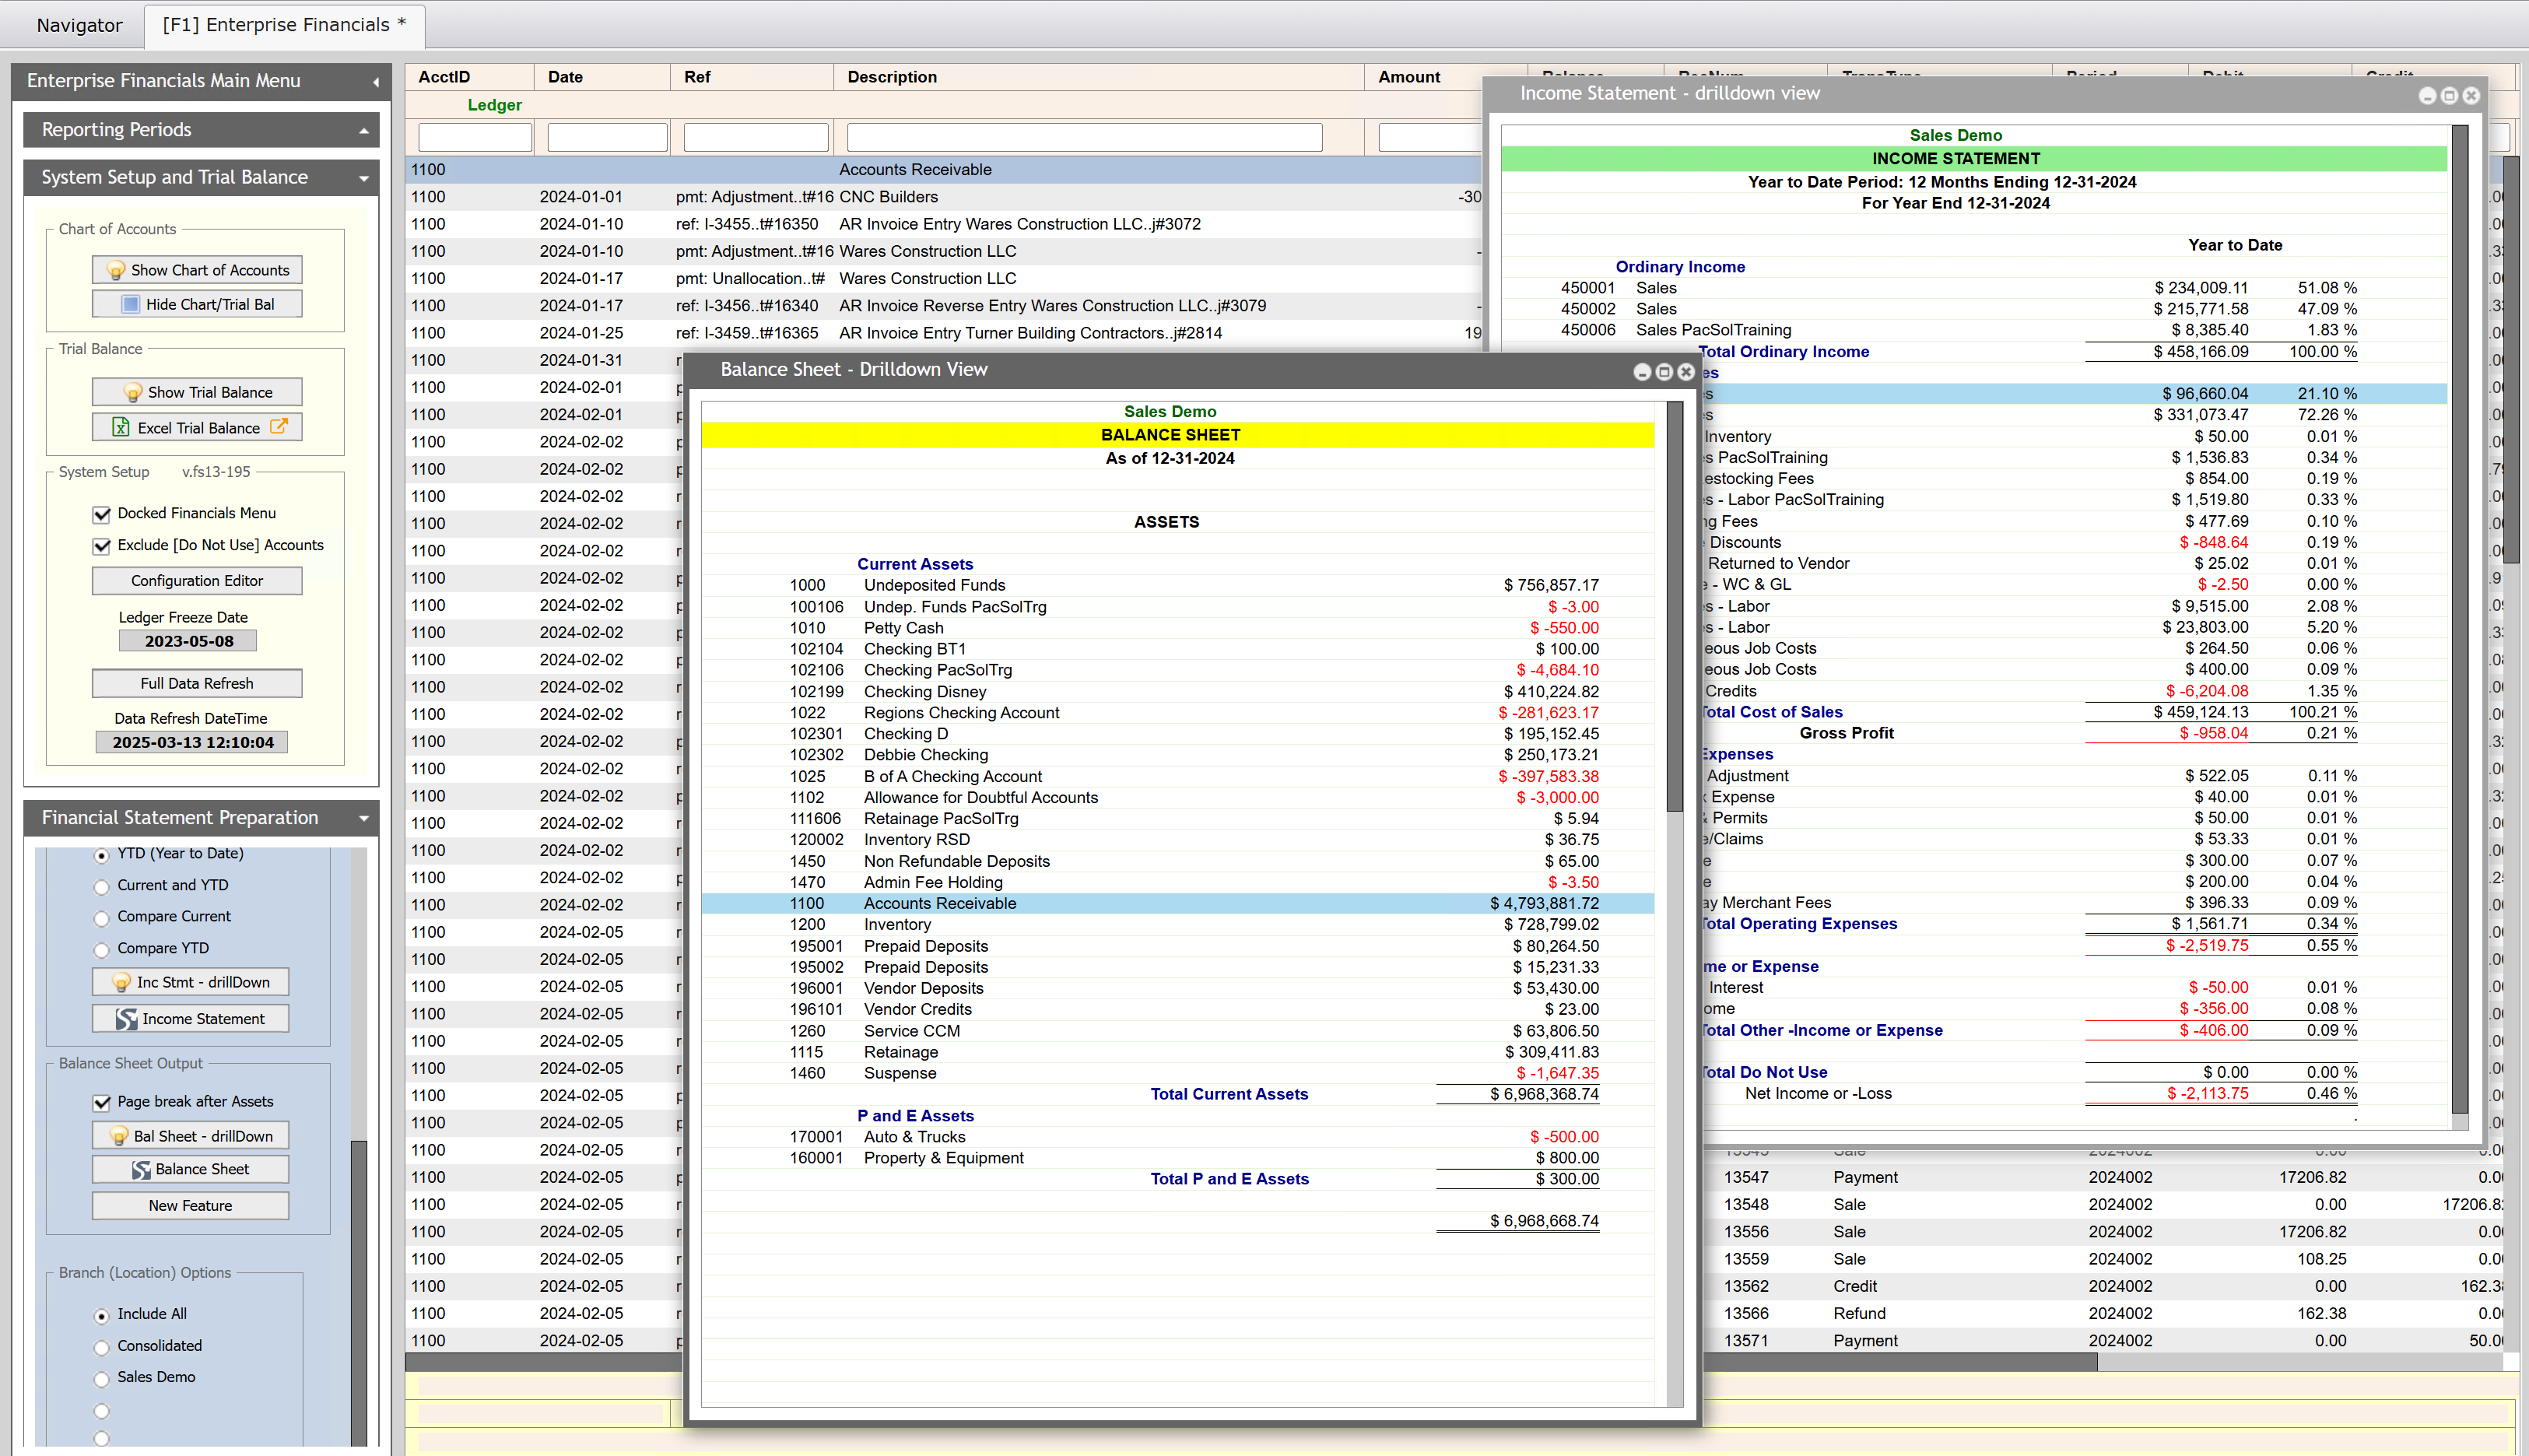This screenshot has width=2529, height=1456.
Task: Collapse the System Setup and Trial Balance panel
Action: [x=364, y=177]
